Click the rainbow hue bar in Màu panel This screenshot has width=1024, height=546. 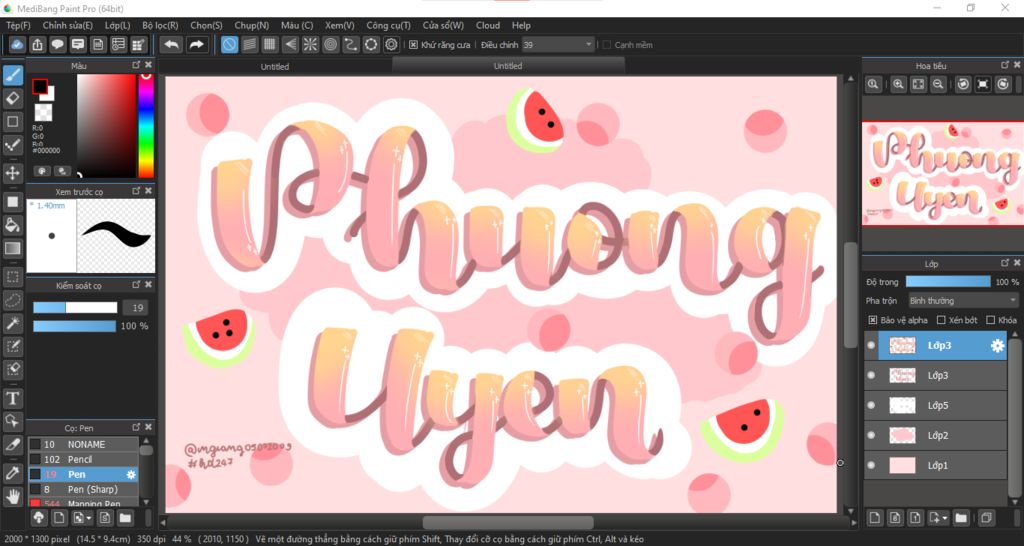146,125
